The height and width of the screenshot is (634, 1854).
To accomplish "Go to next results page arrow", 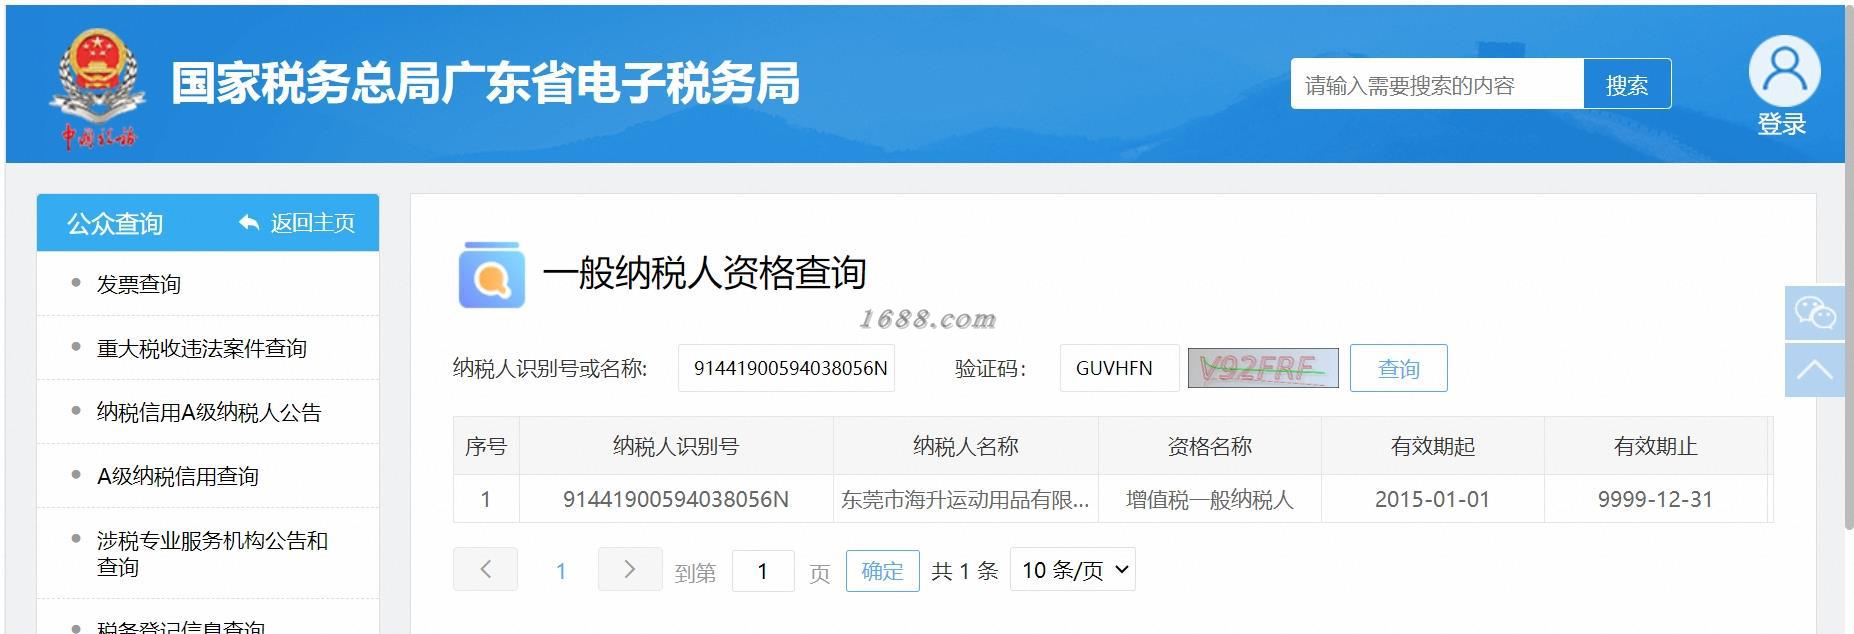I will pyautogui.click(x=630, y=569).
